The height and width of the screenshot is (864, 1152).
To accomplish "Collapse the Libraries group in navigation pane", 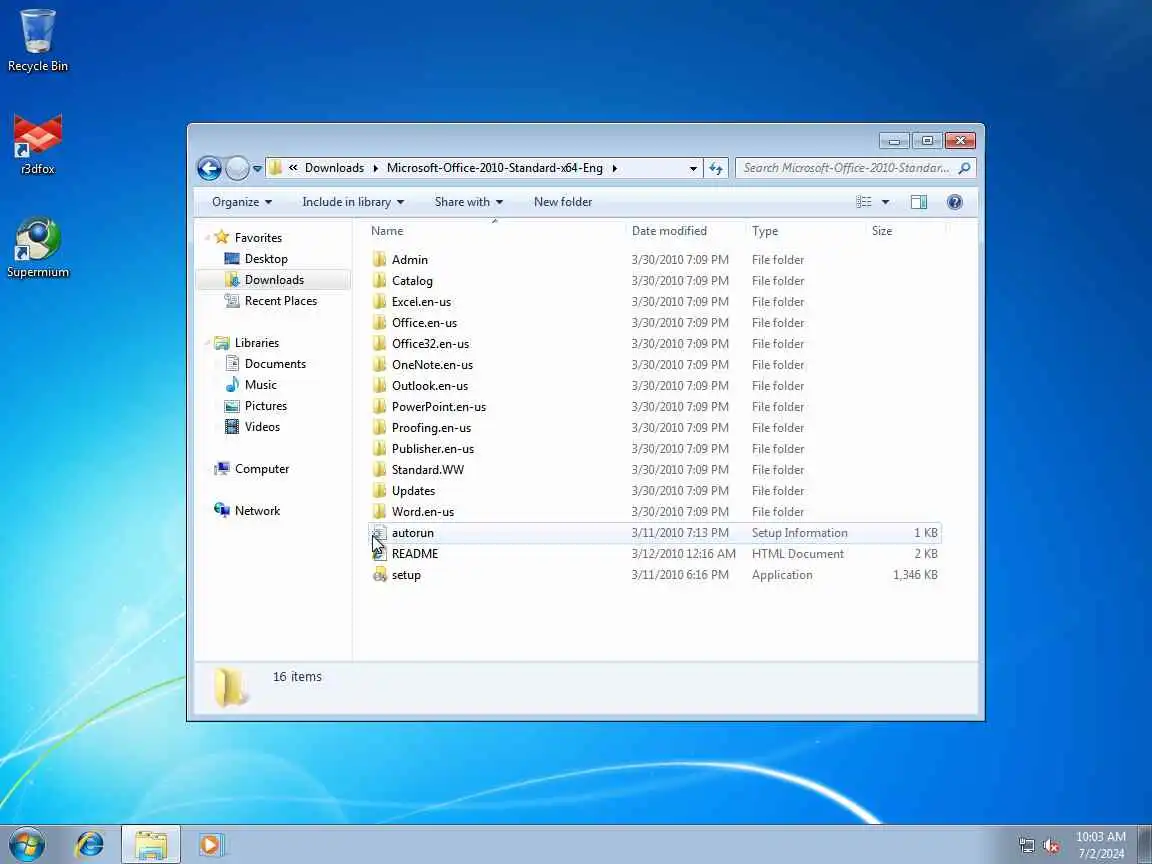I will pyautogui.click(x=207, y=342).
